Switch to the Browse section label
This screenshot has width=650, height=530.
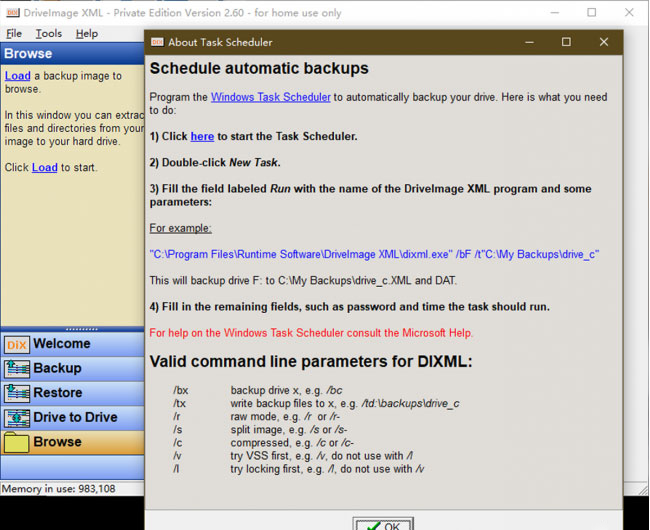pos(57,441)
